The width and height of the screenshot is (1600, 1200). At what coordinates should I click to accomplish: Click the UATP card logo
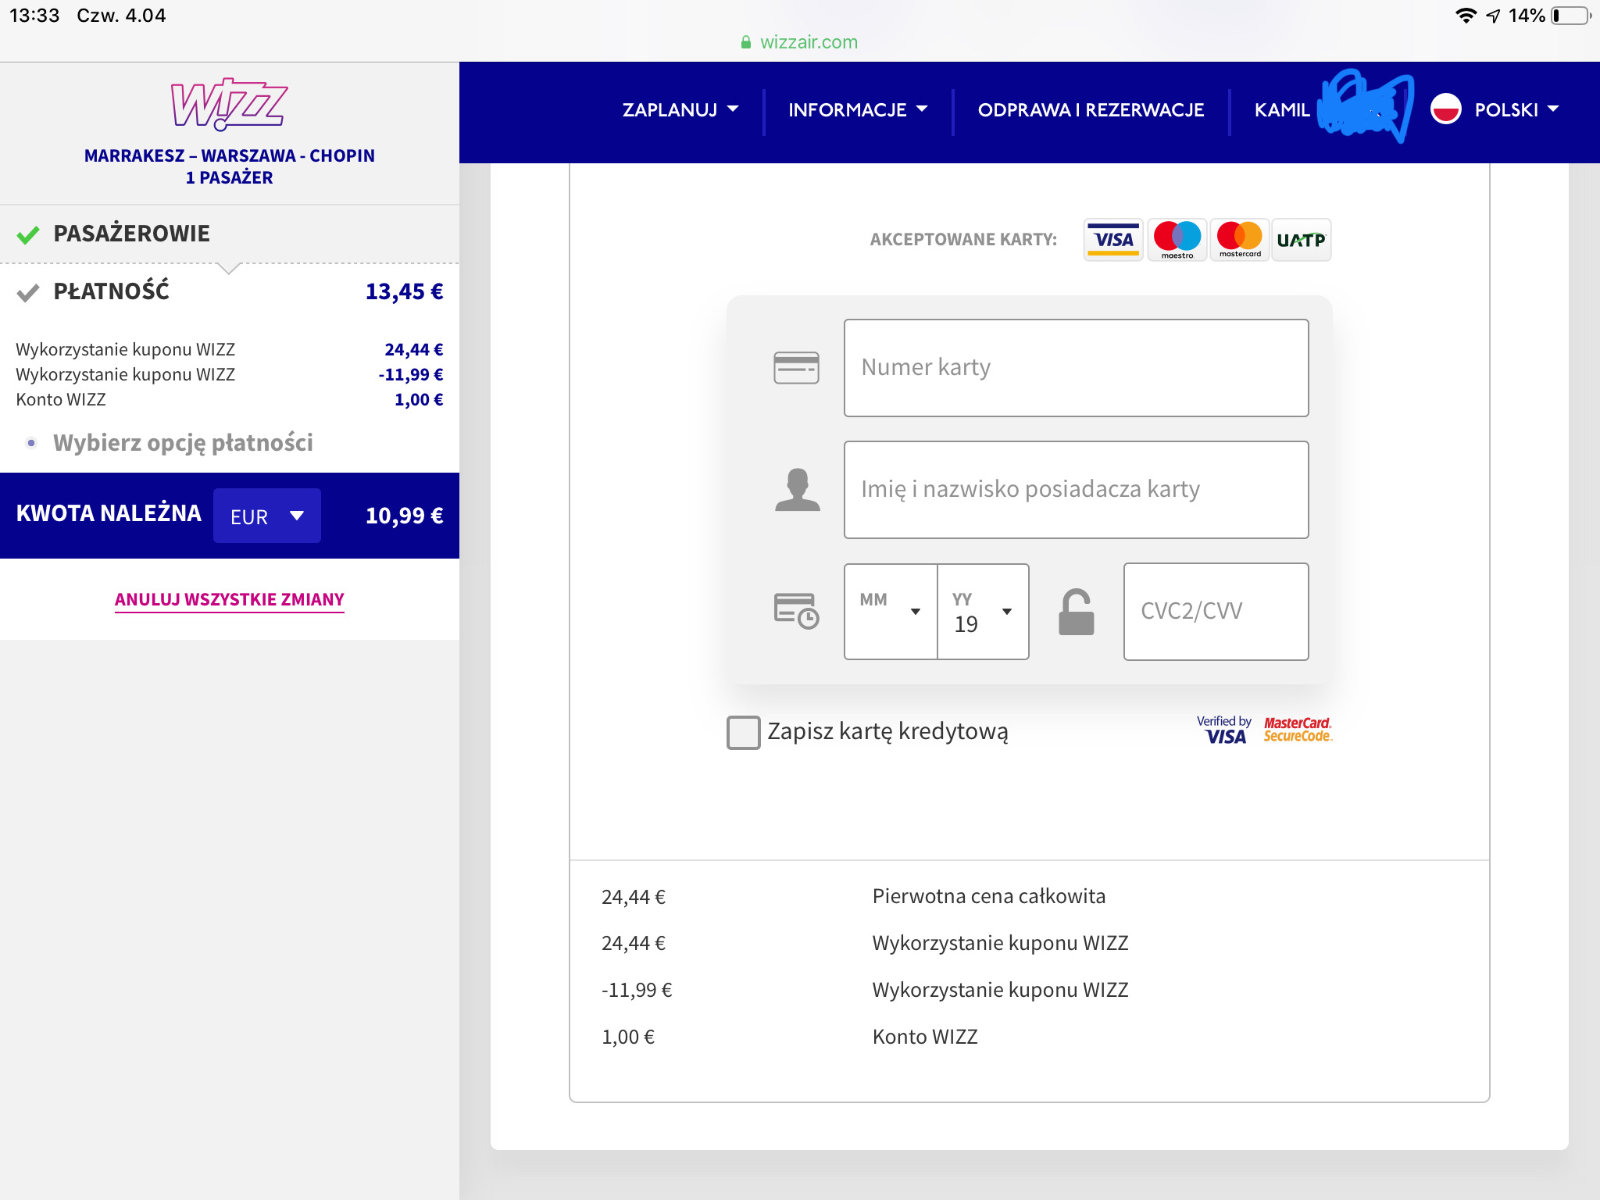pyautogui.click(x=1301, y=240)
